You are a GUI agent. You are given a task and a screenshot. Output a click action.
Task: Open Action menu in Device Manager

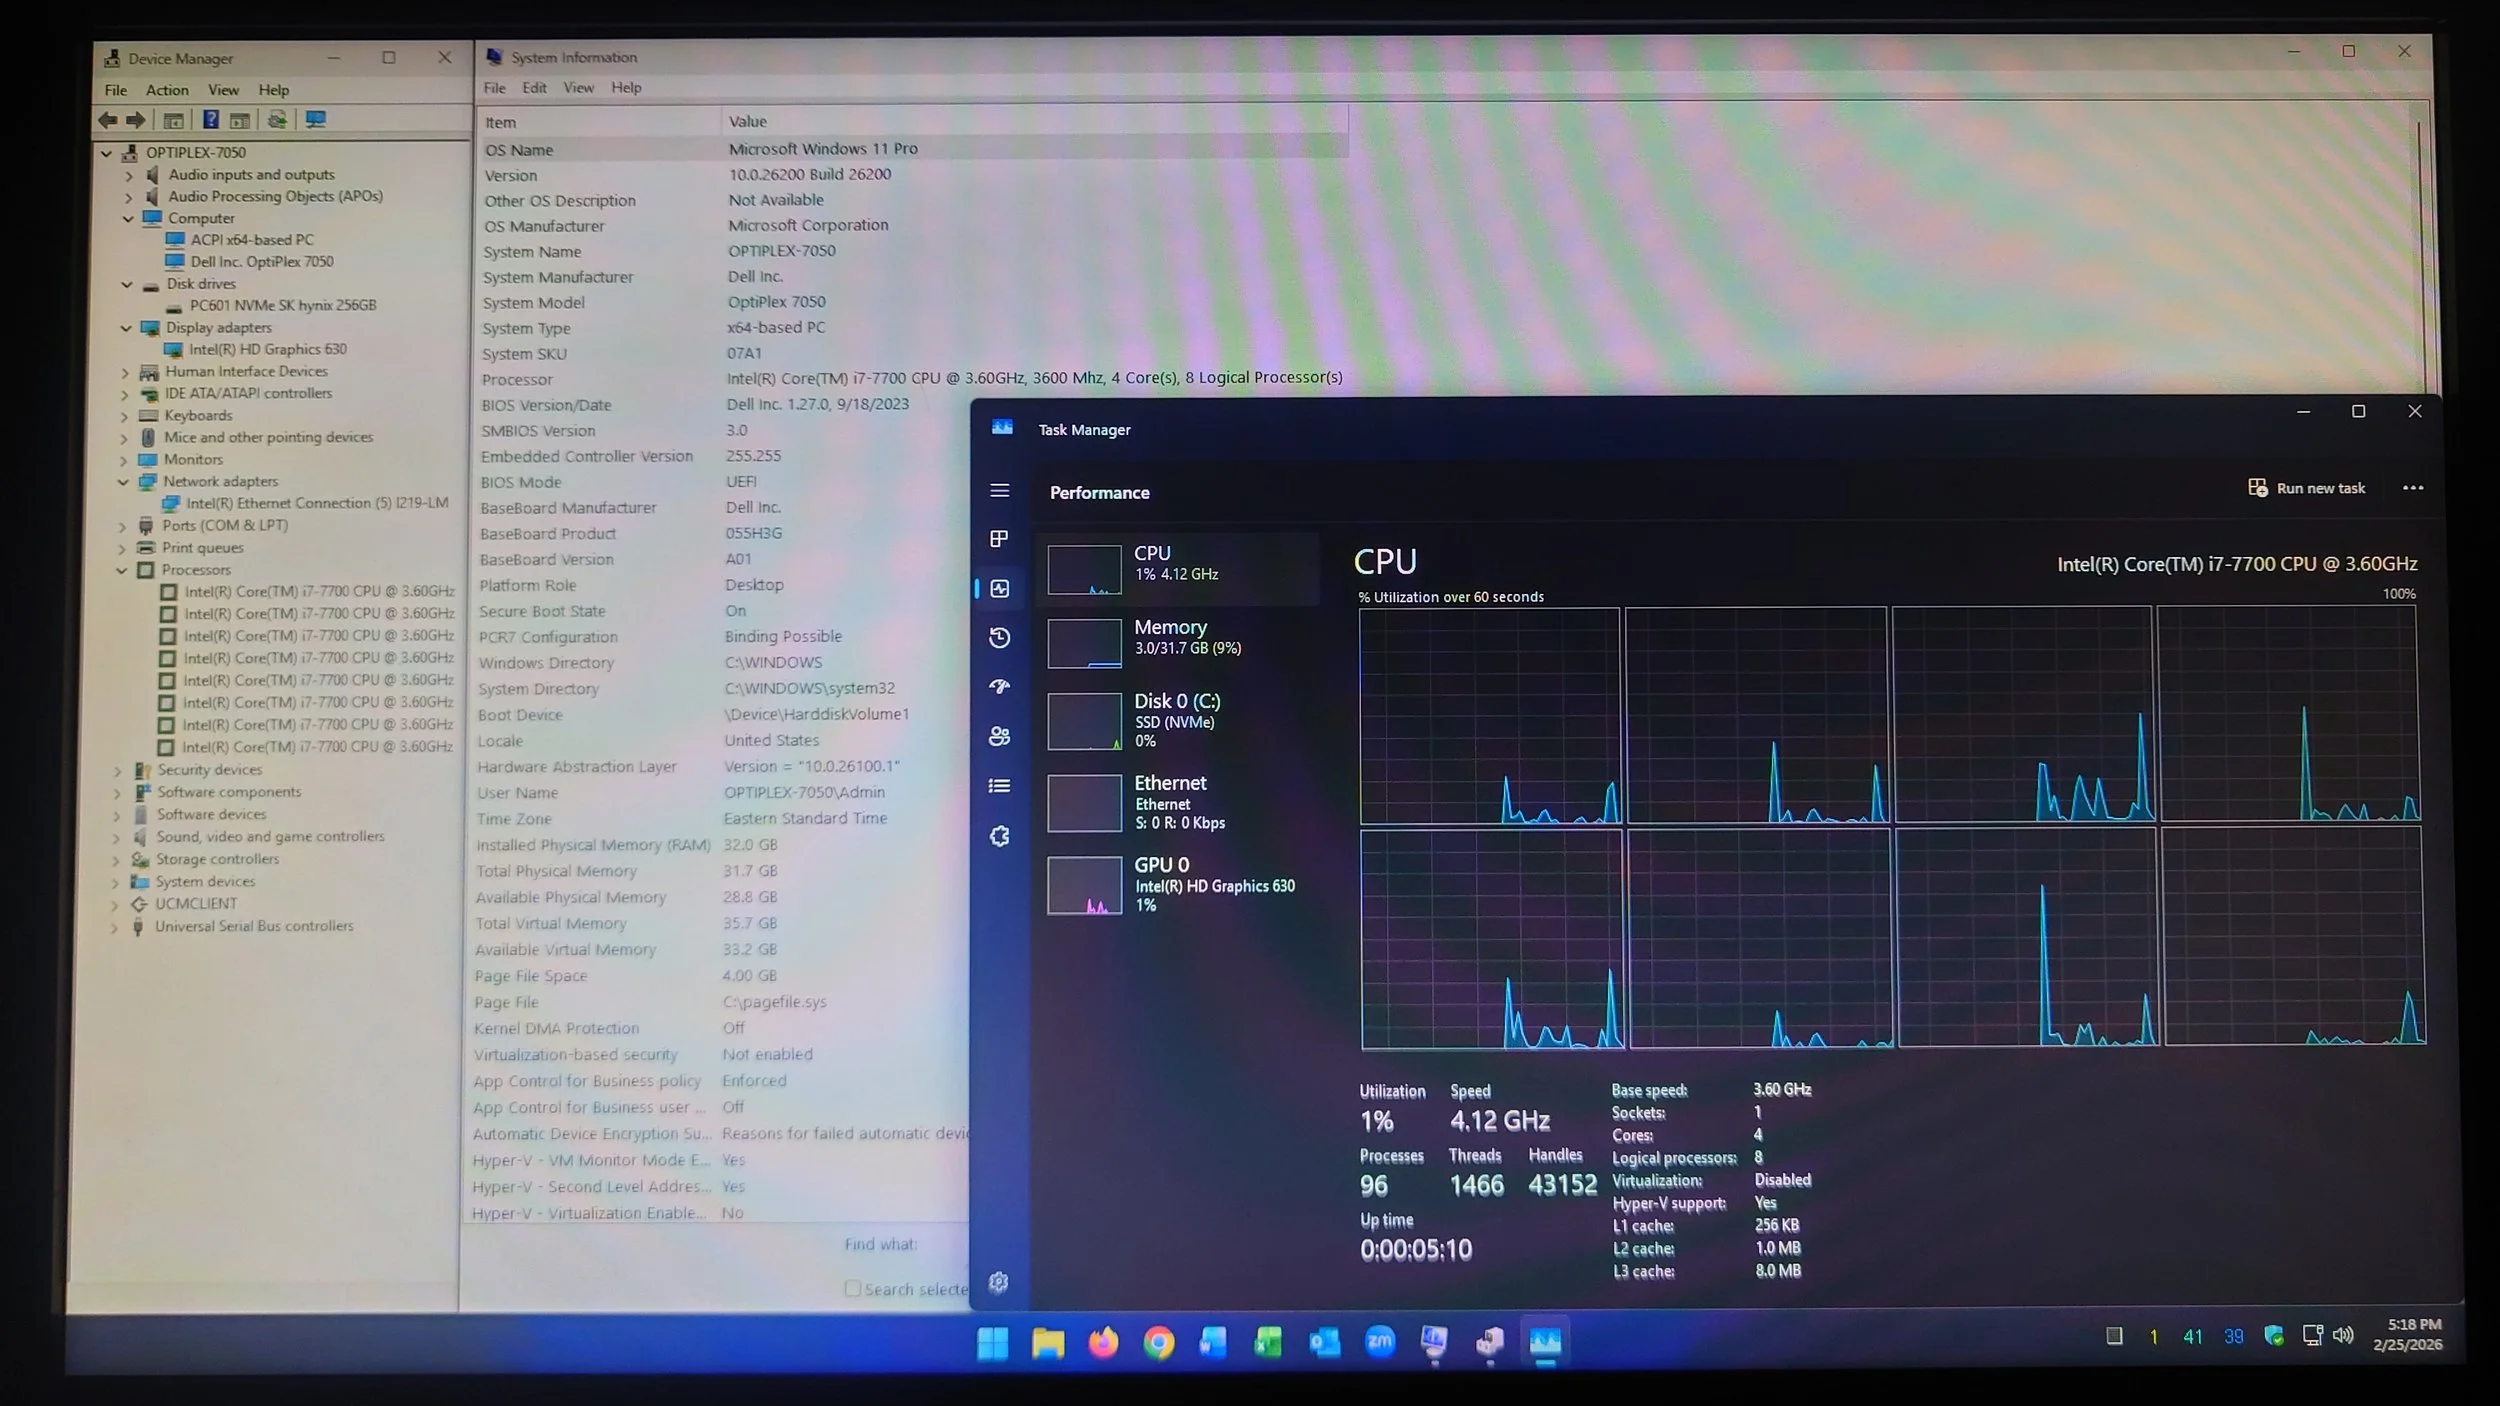167,90
